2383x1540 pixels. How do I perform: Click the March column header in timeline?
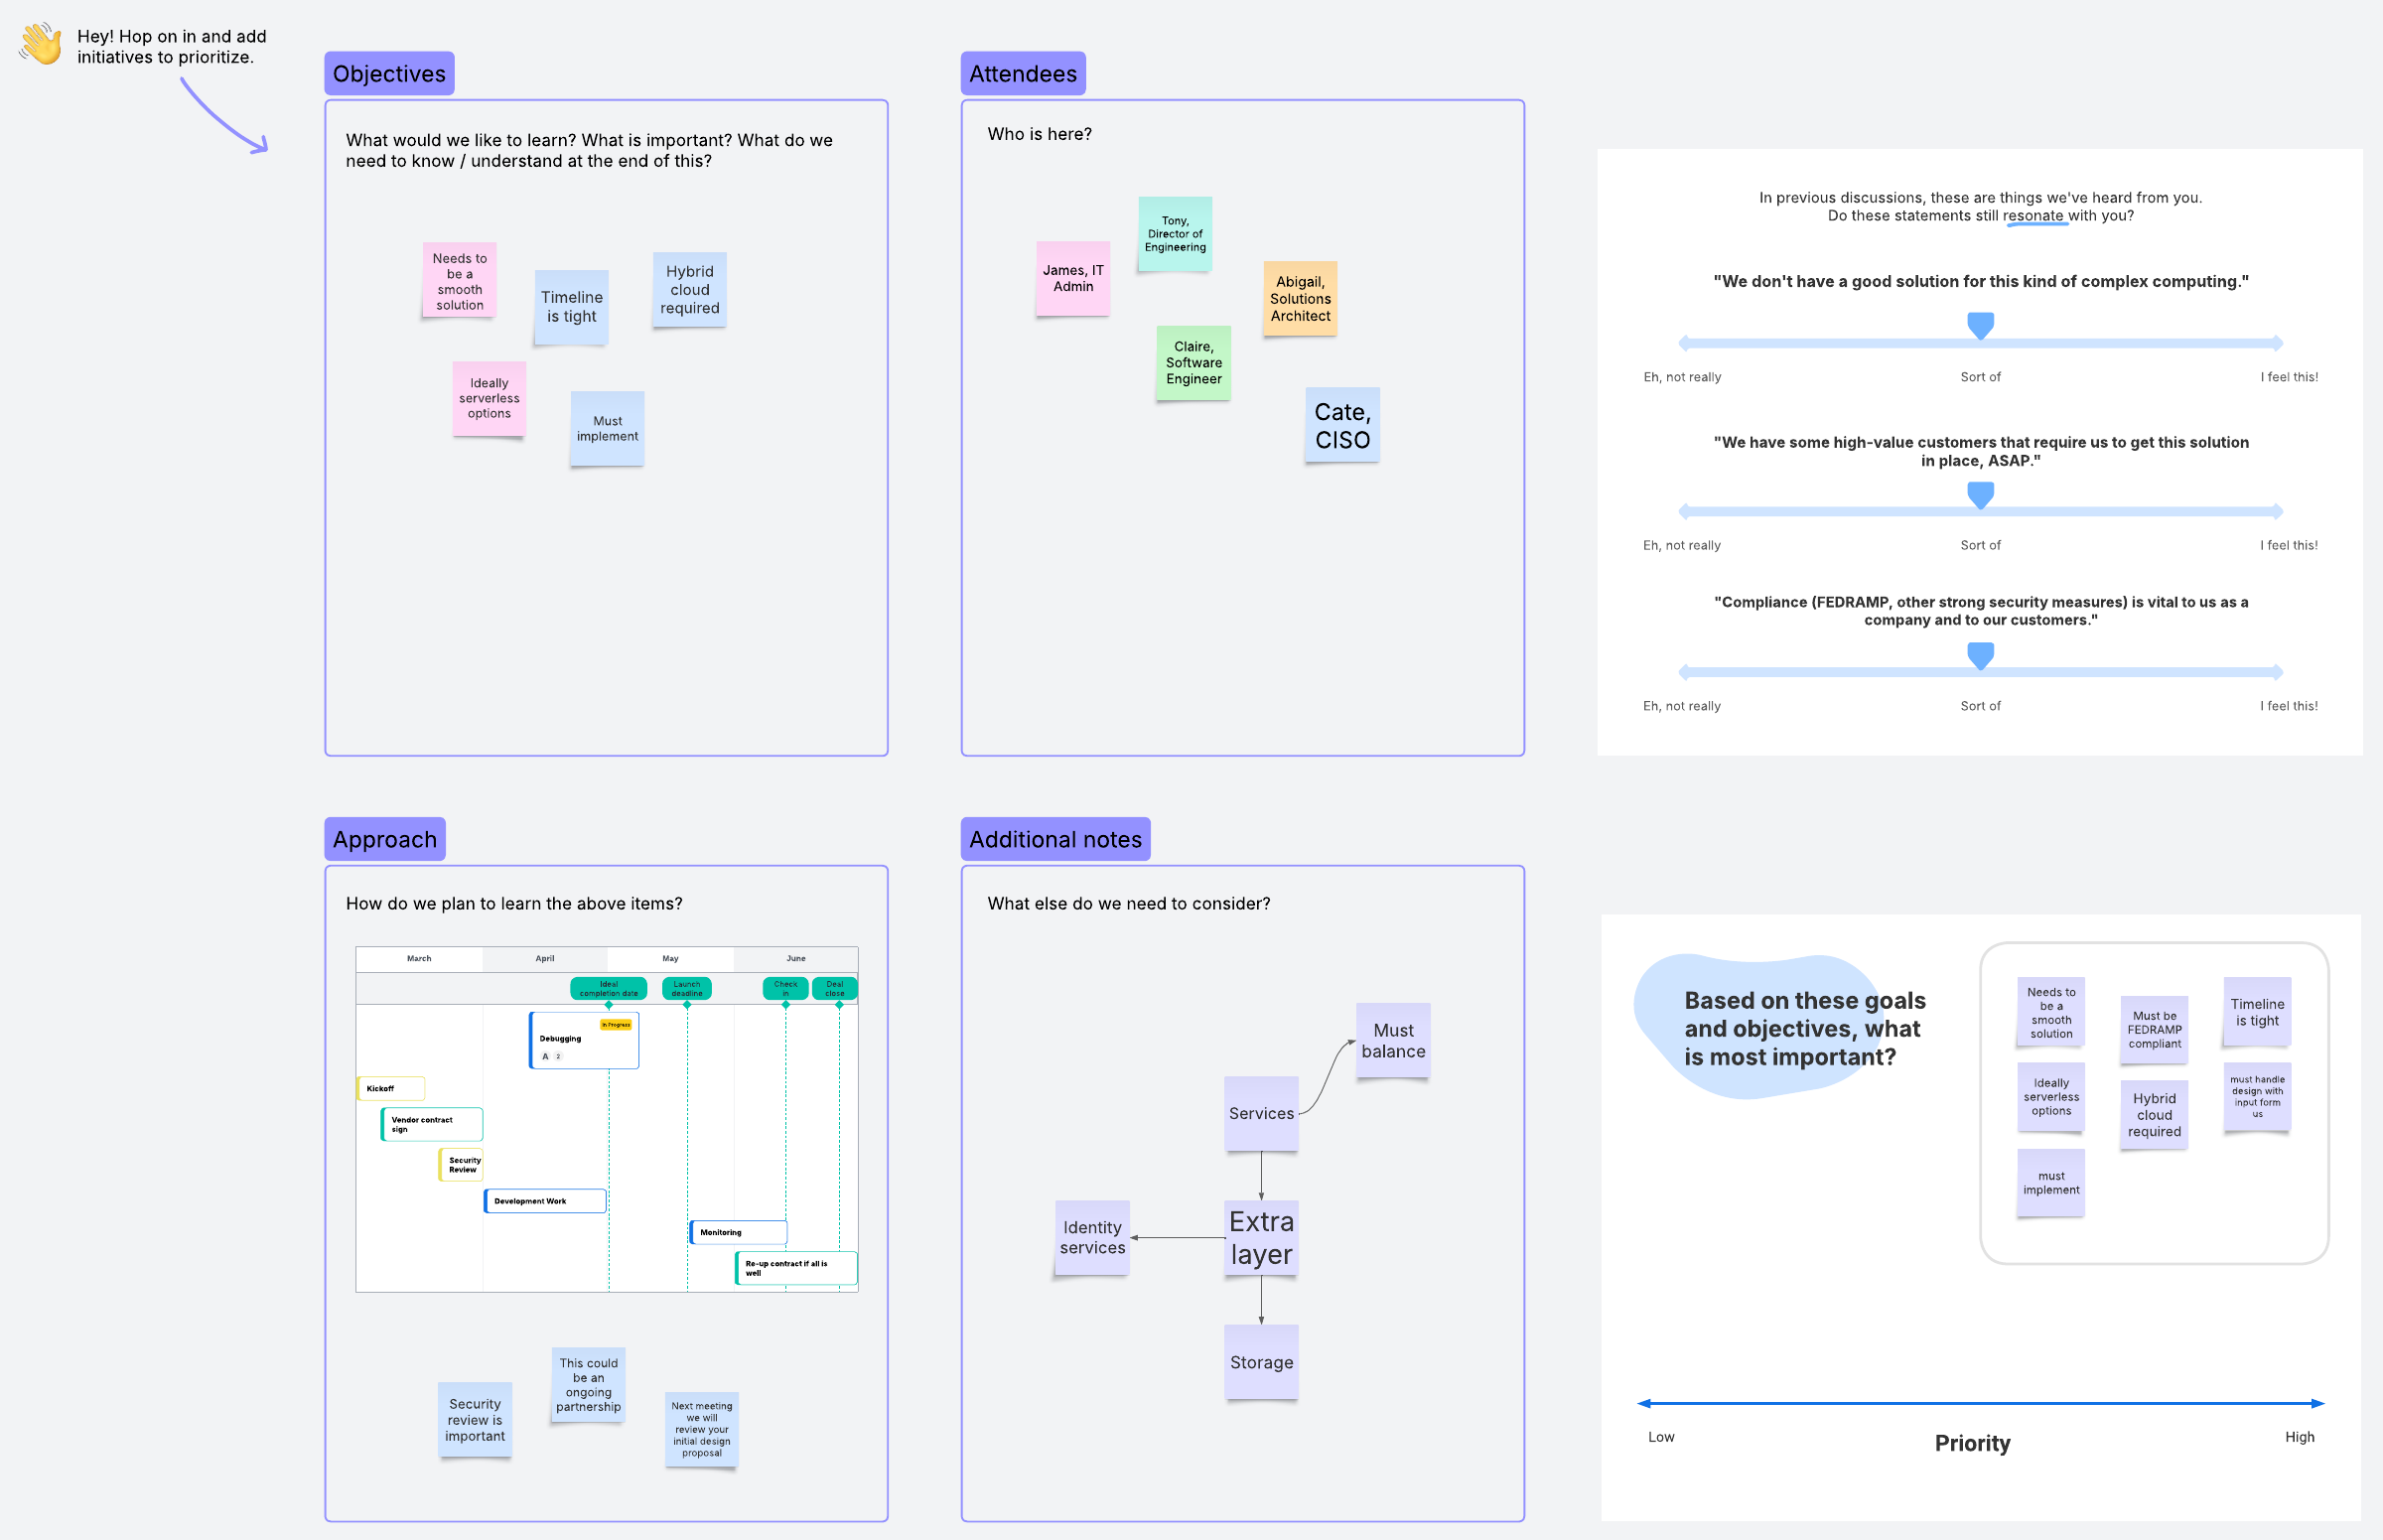419,958
